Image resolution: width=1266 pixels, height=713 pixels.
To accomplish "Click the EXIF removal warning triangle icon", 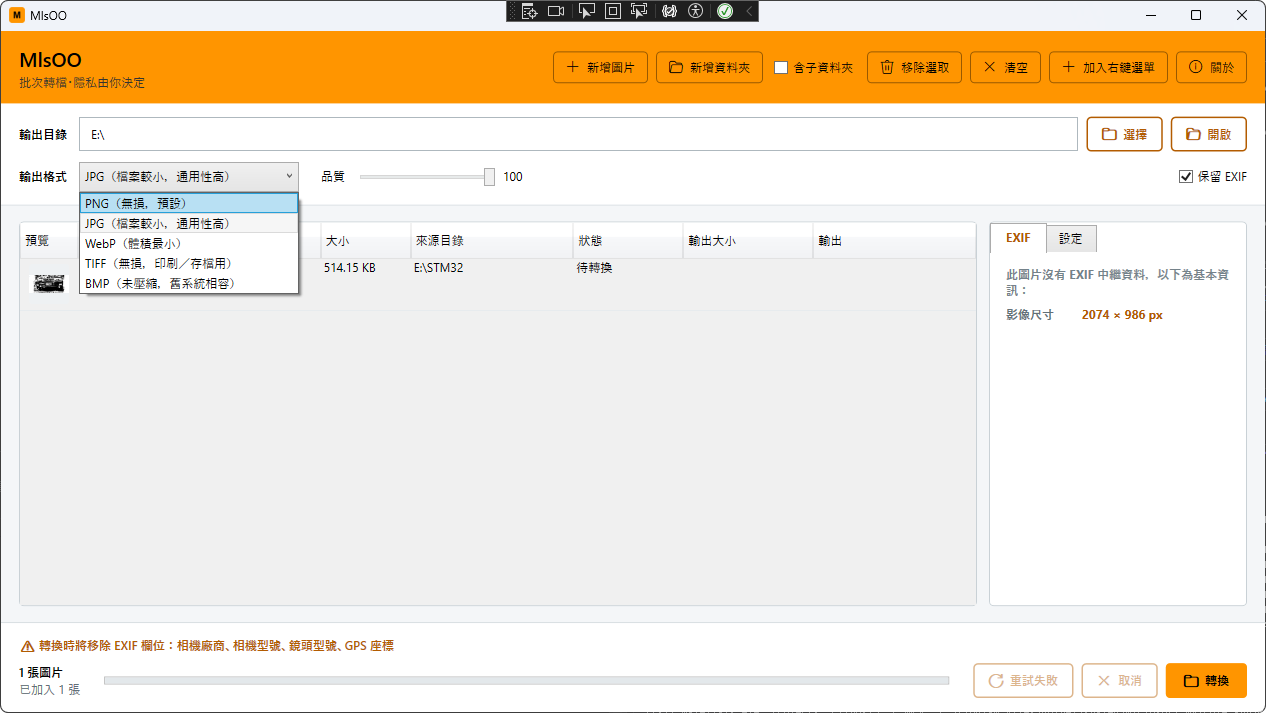I will [27, 646].
